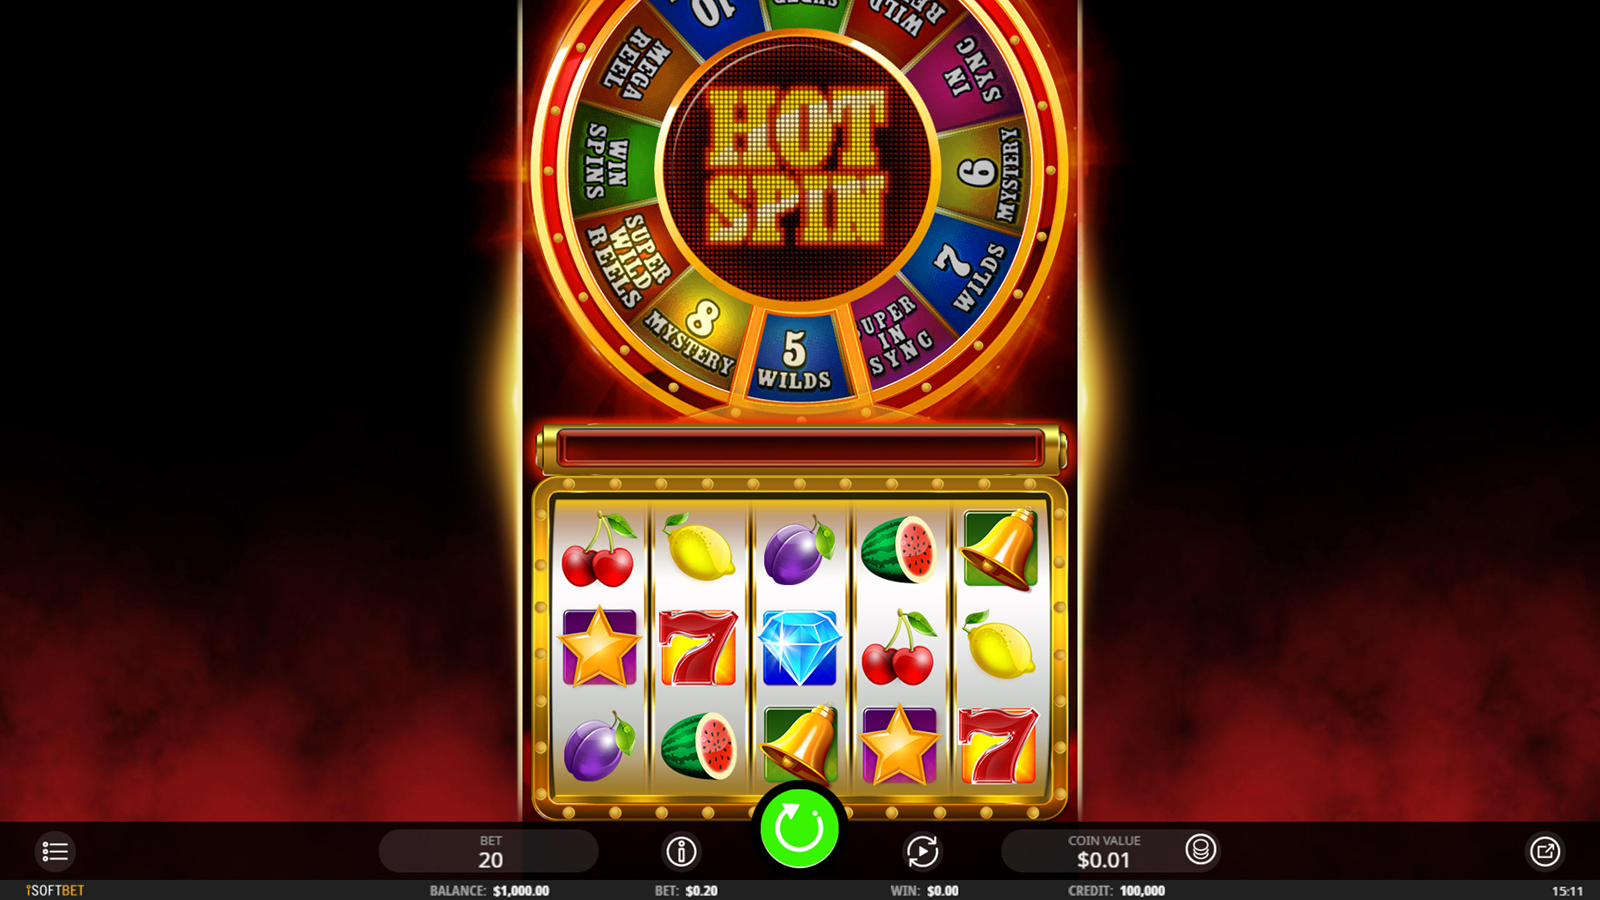Click the green spin button
Screen dimensions: 1600x900
(x=799, y=829)
